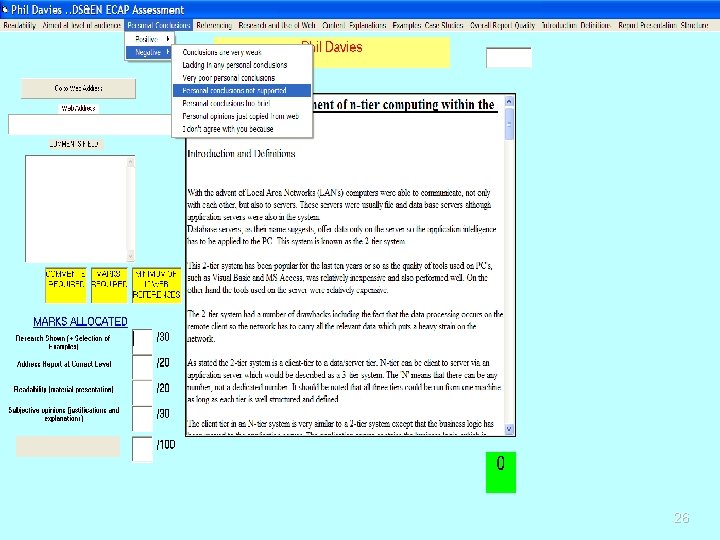Open the Aimed at level of audience menu

(x=82, y=25)
